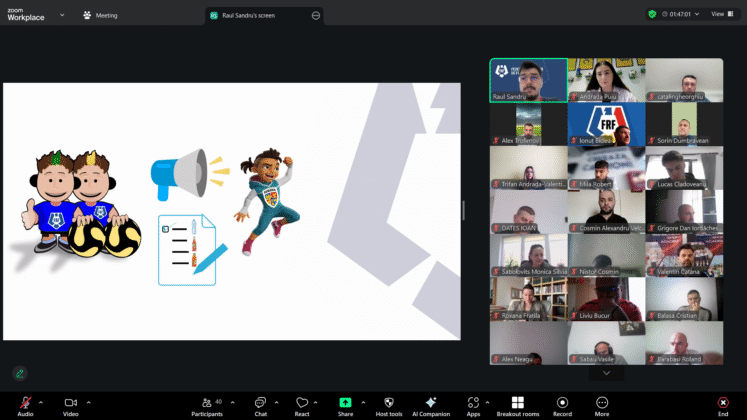Click the View layout button

(x=717, y=14)
